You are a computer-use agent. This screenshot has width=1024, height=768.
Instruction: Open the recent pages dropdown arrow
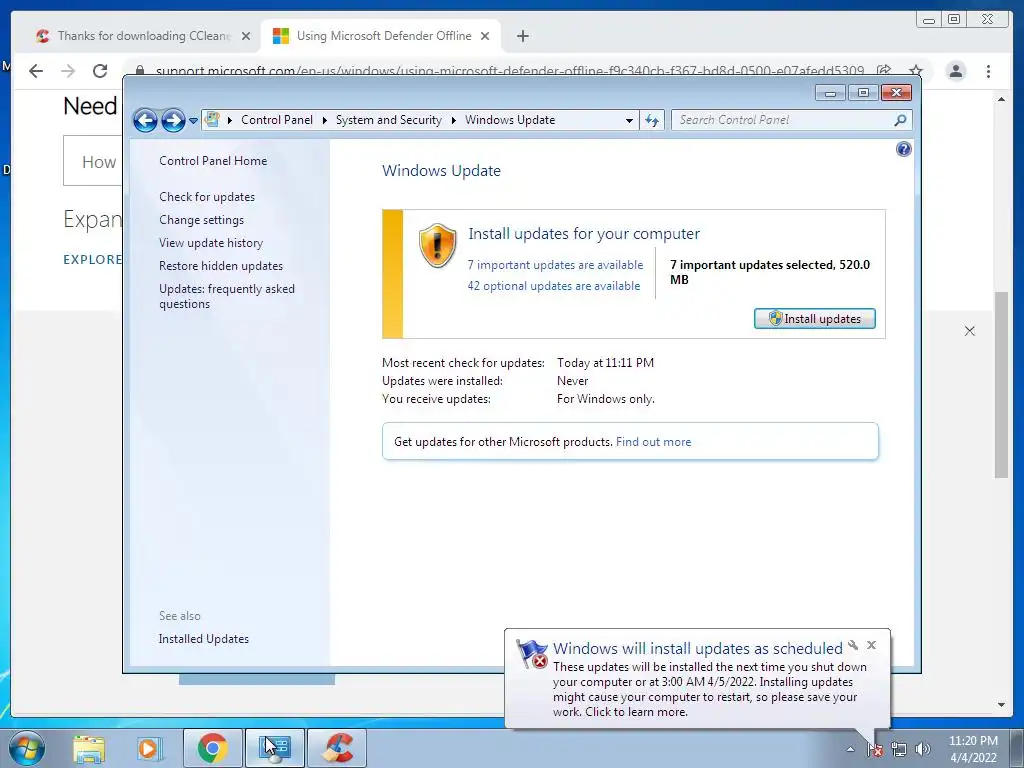[x=193, y=121]
